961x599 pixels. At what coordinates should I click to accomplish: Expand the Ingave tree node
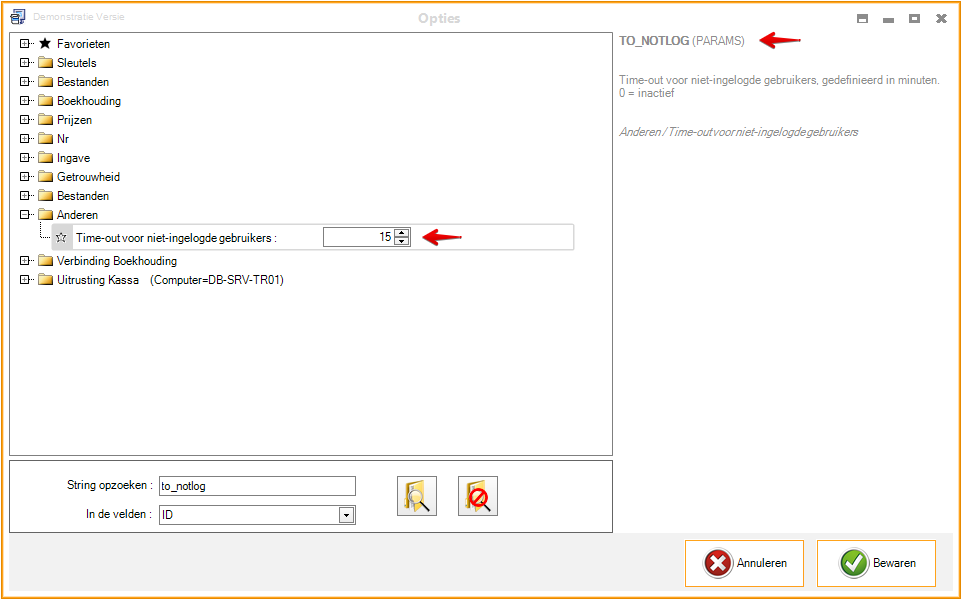tap(25, 158)
